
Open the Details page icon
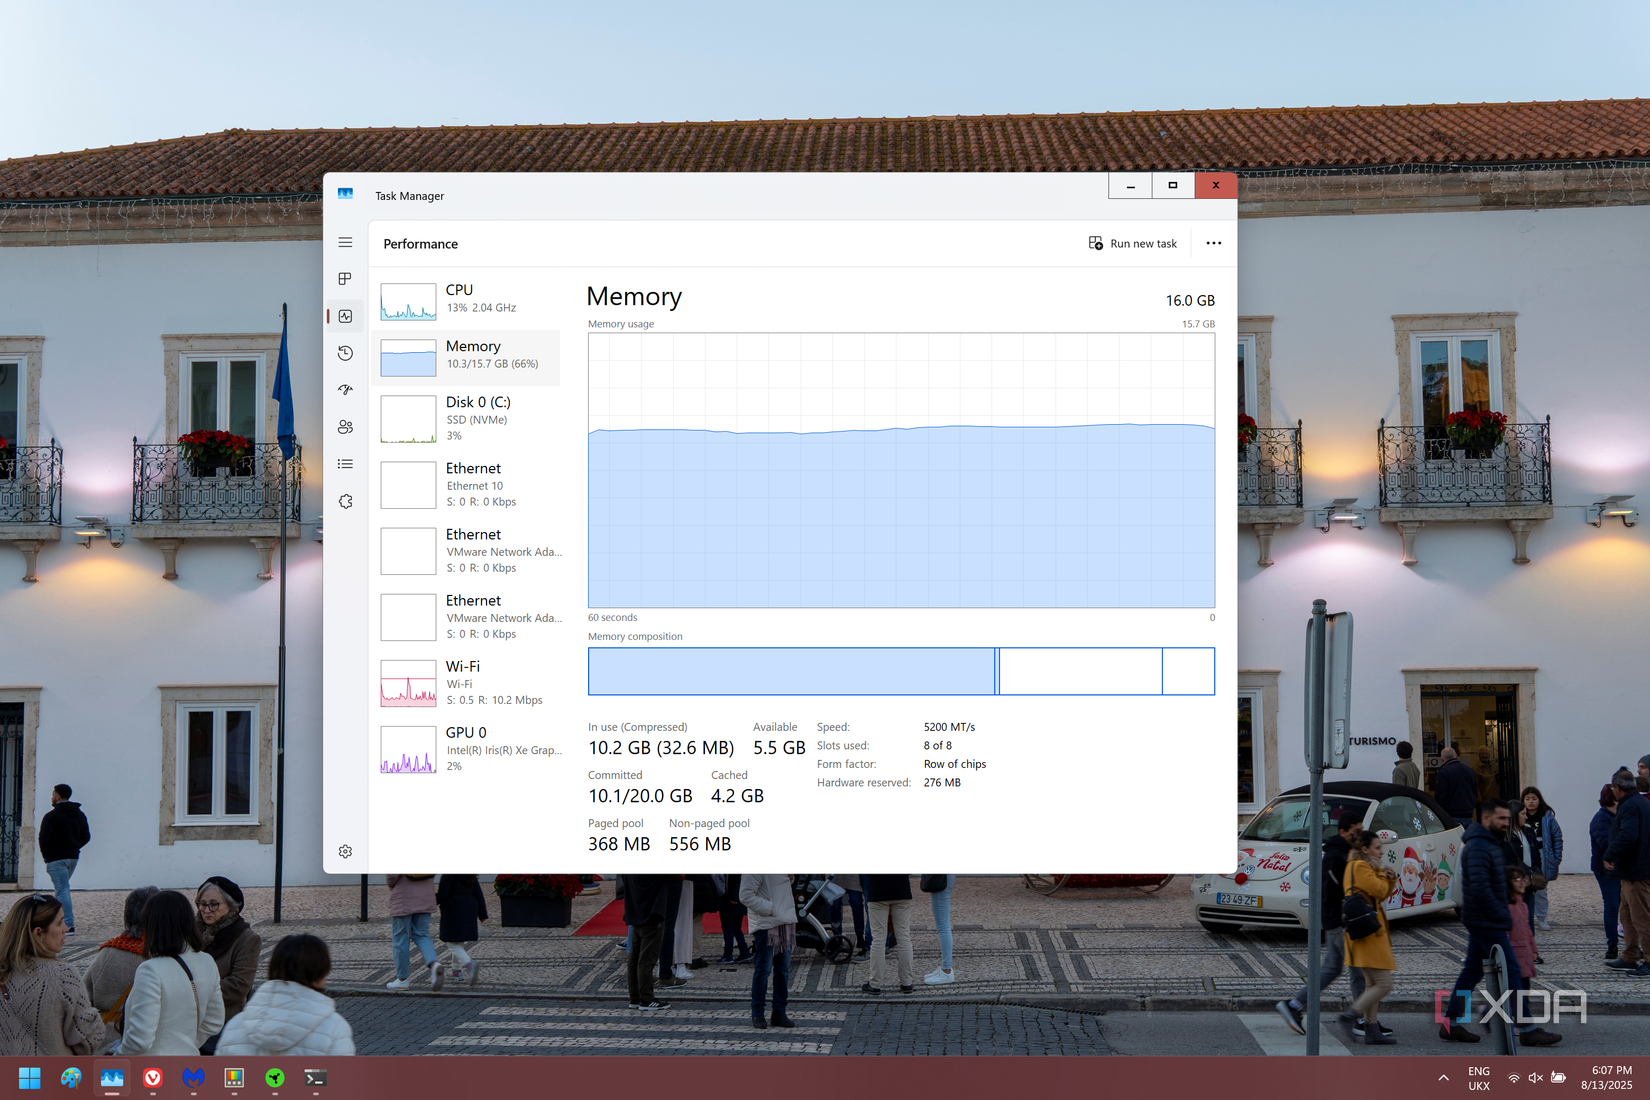[345, 464]
